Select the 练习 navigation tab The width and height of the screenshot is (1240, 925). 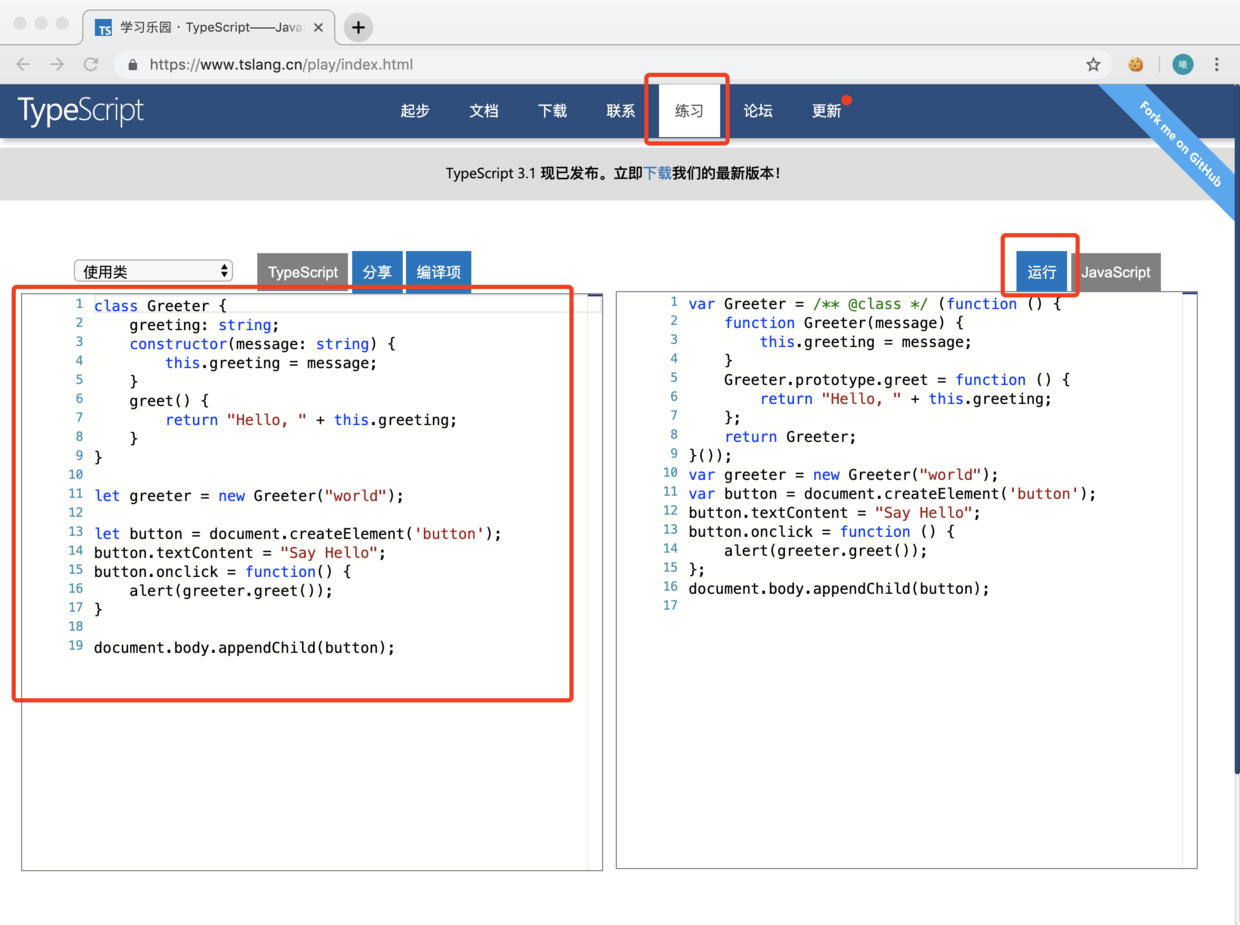(x=686, y=111)
